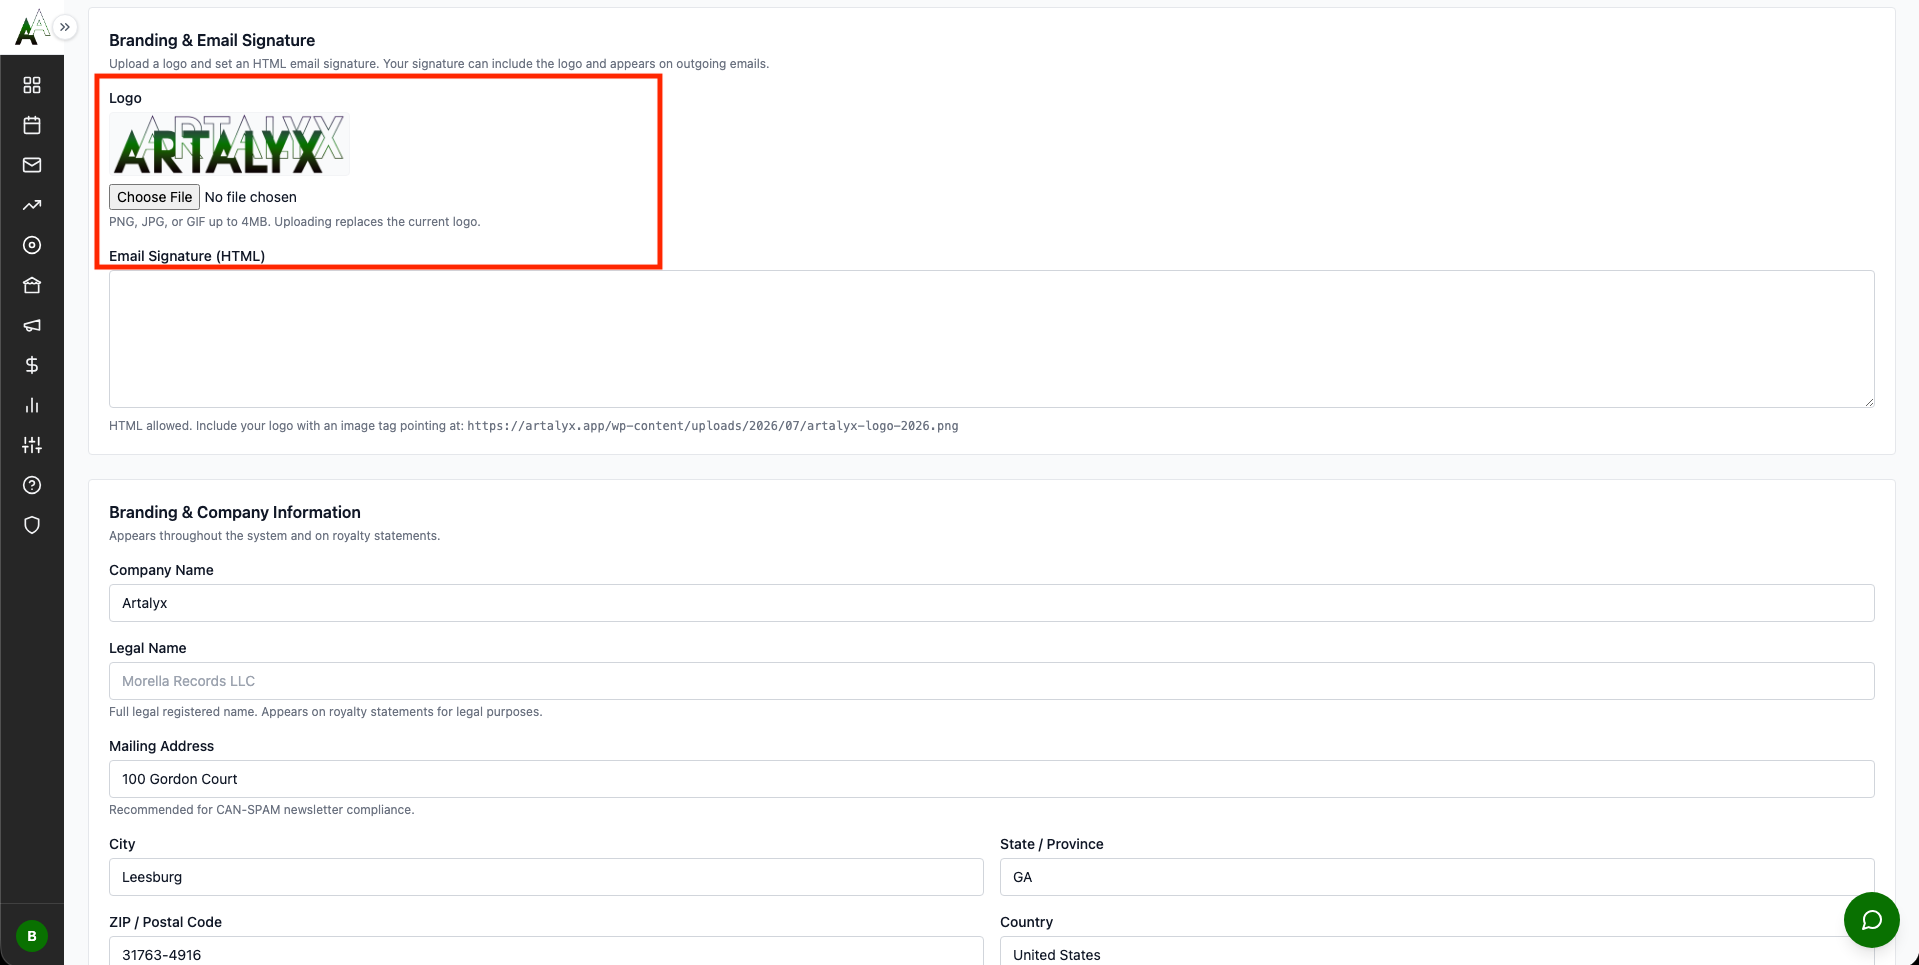Open the mail envelope icon in sidebar

point(32,165)
